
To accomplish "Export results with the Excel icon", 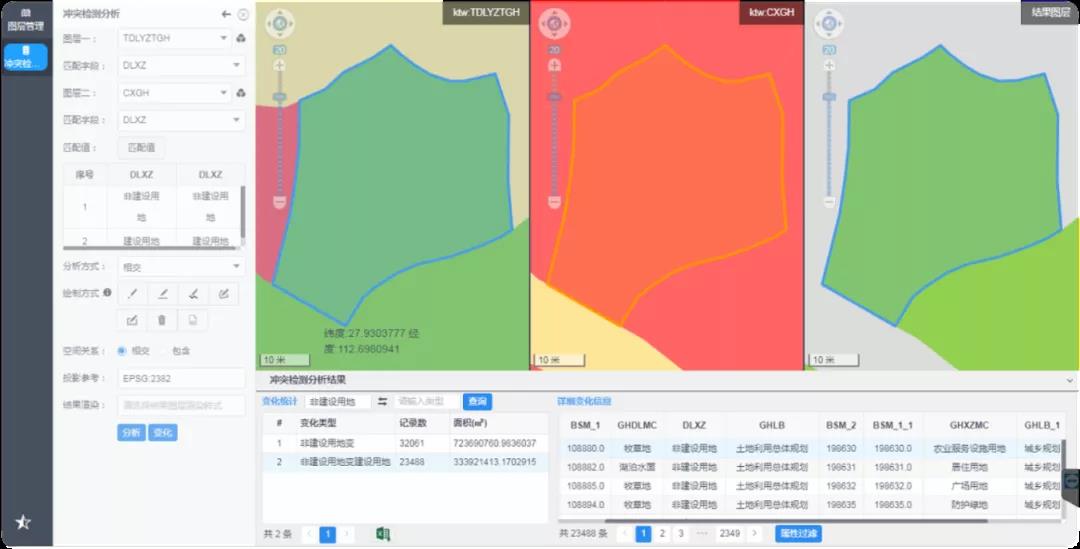I will [x=382, y=534].
